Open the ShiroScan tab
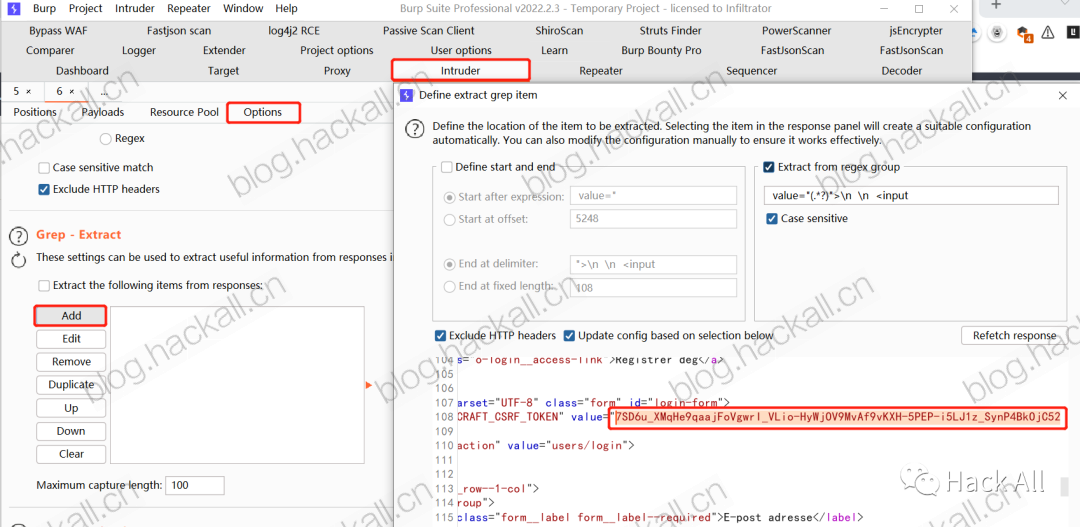 (x=559, y=31)
